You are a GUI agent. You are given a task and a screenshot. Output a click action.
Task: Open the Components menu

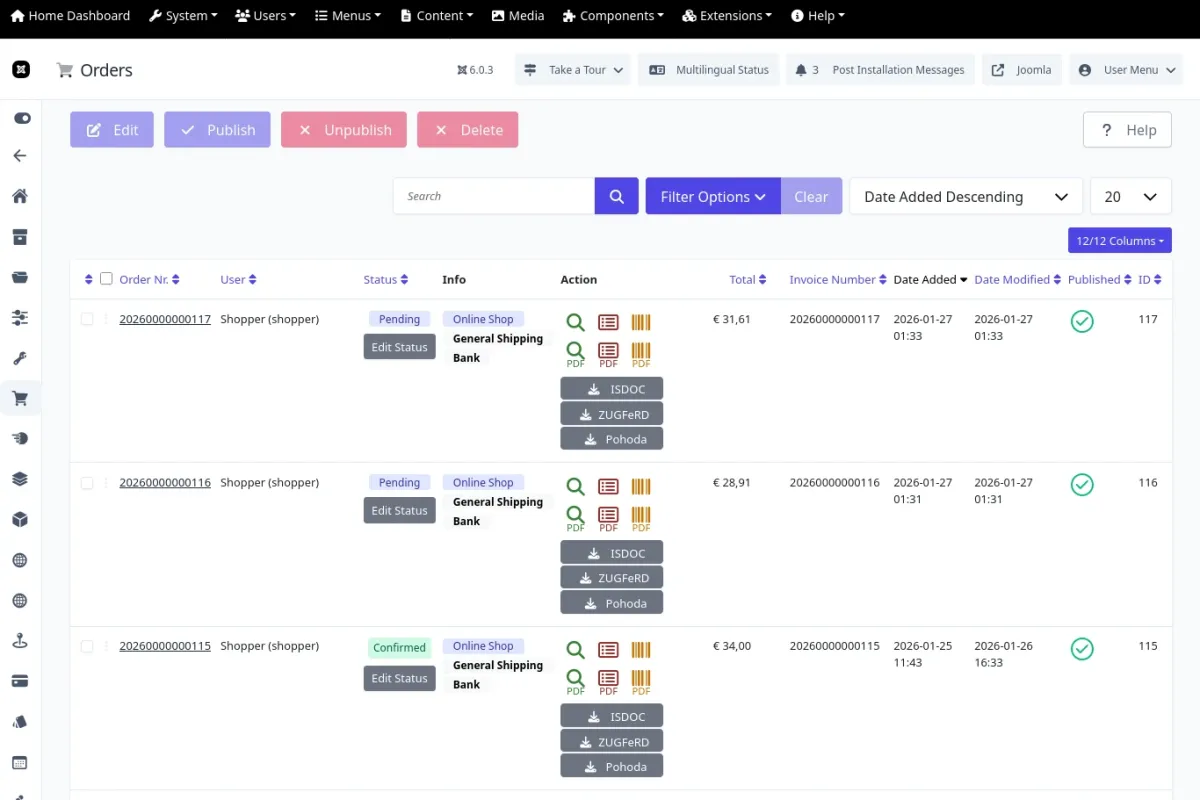613,15
